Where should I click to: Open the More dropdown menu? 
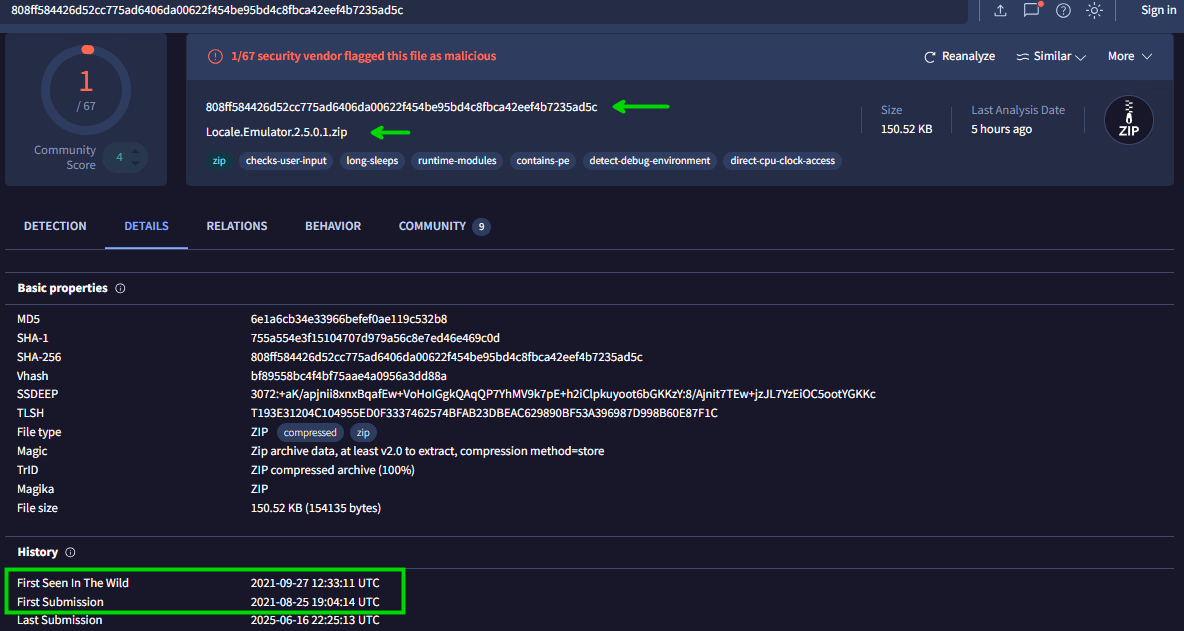[x=1129, y=57]
